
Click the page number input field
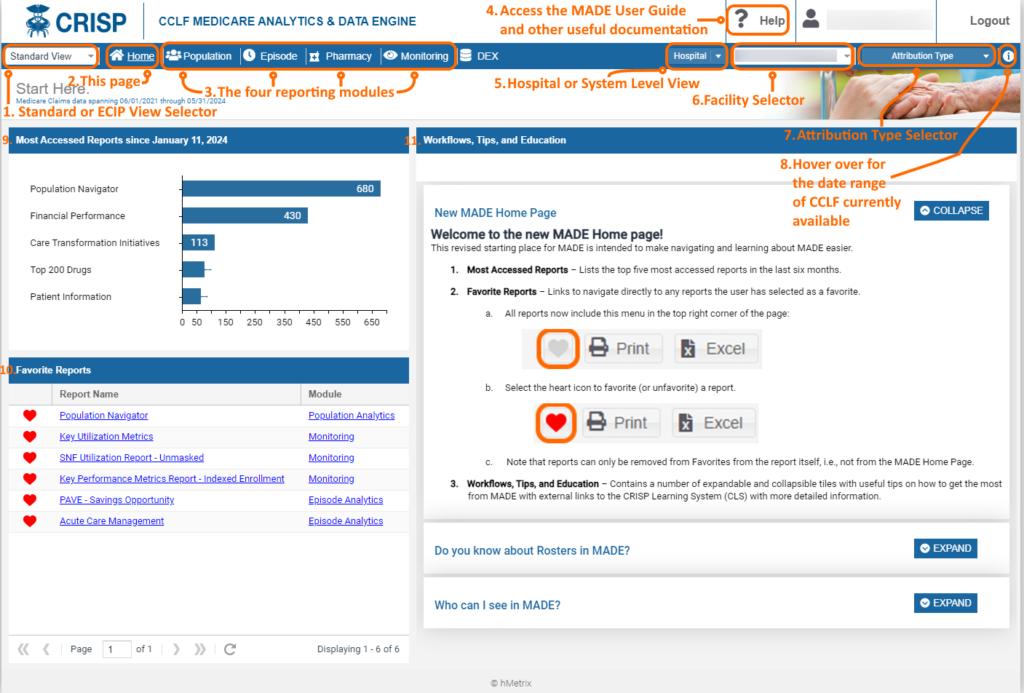[x=117, y=649]
